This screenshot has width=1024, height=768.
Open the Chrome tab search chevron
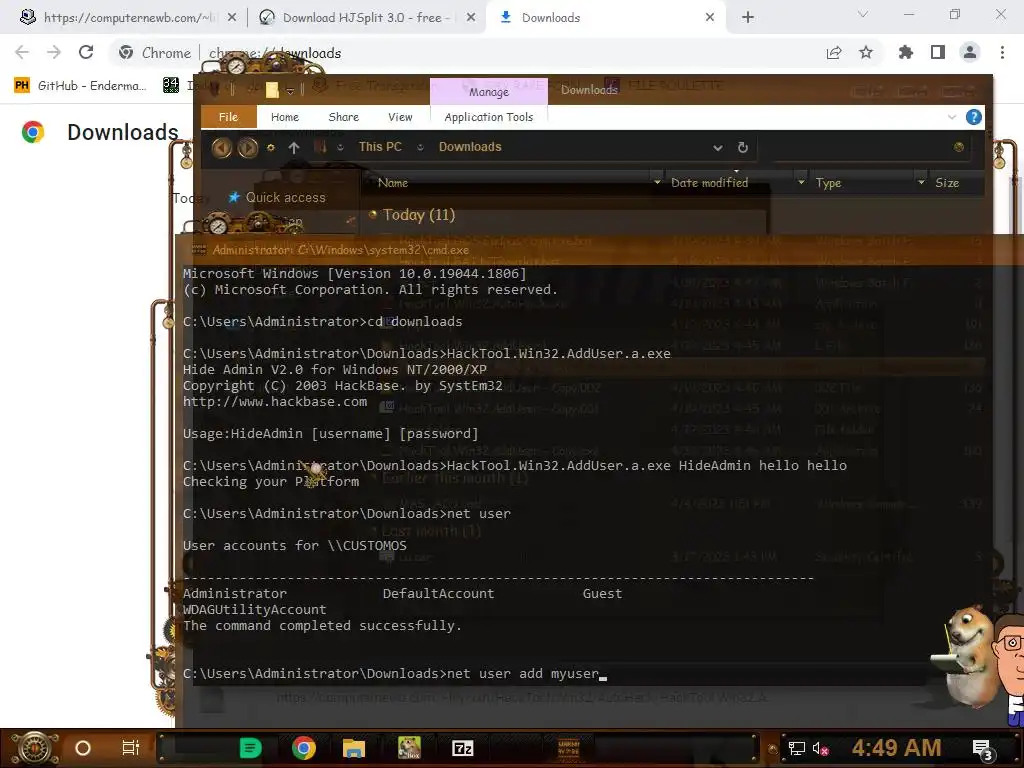pos(863,14)
